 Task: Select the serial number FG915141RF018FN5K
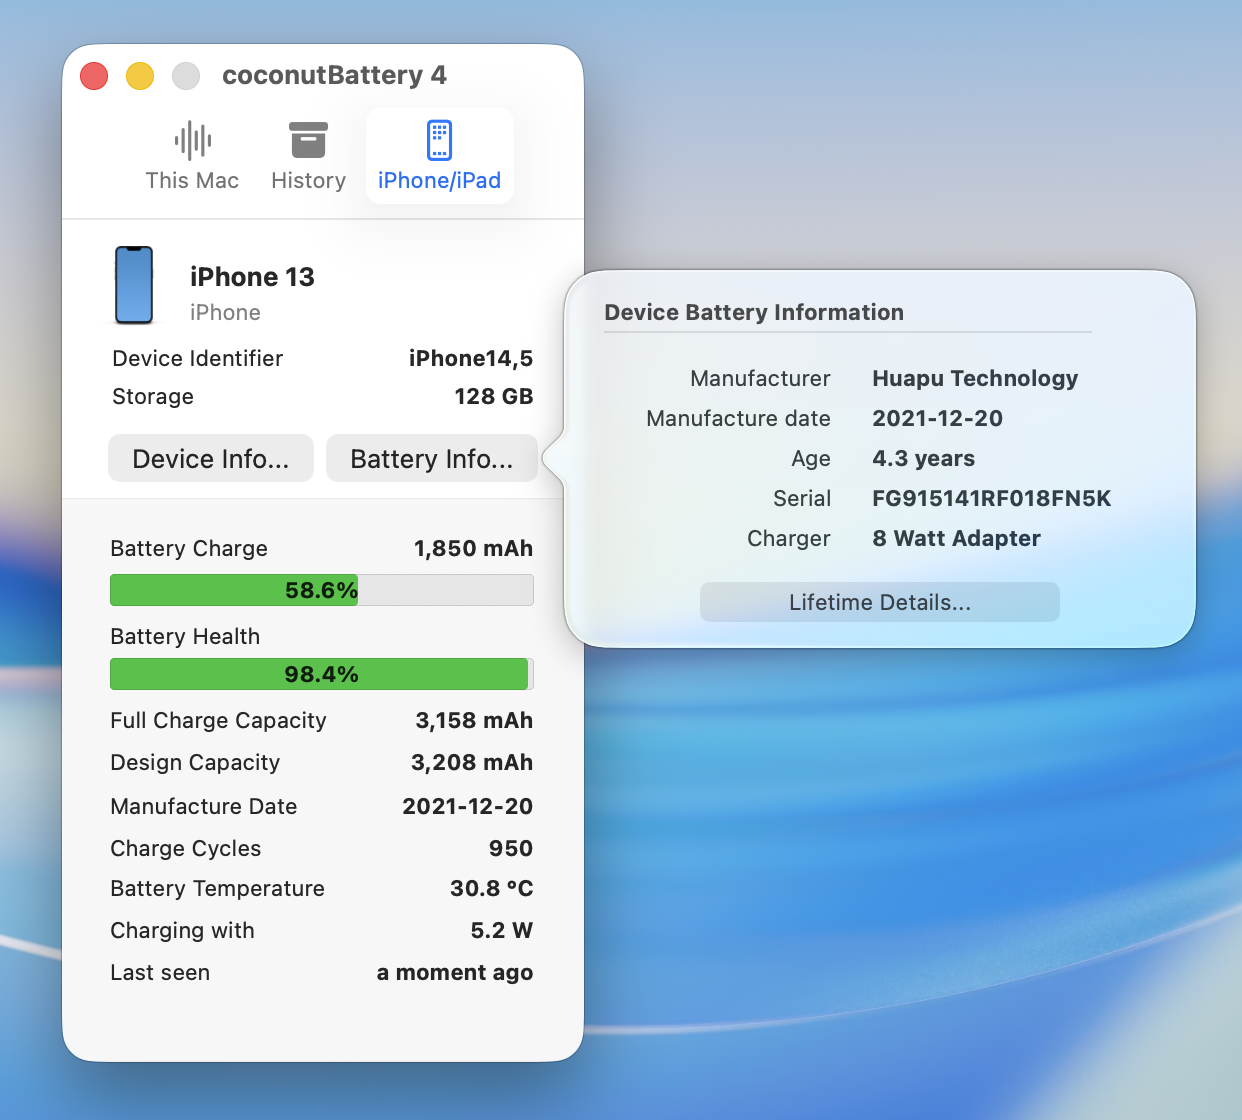(992, 498)
